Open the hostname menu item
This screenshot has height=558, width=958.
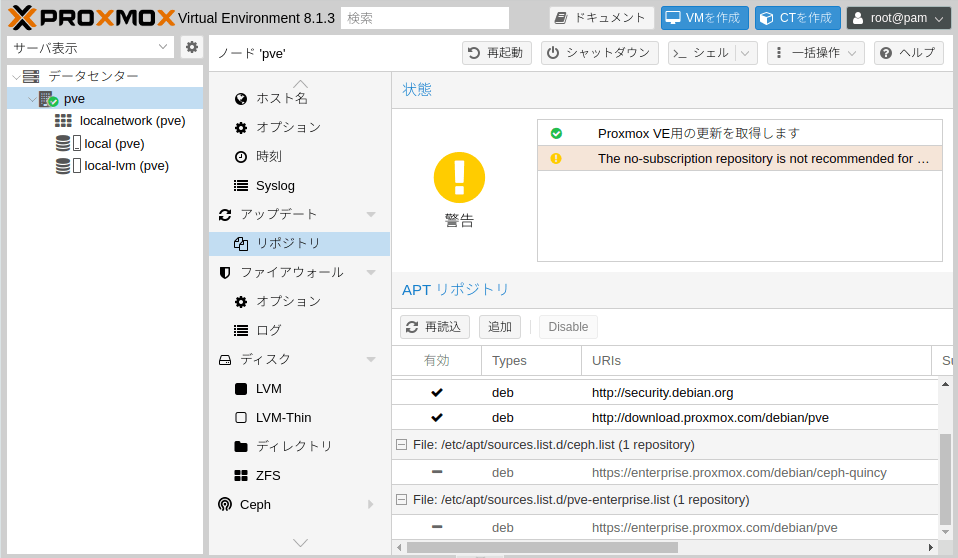click(299, 98)
